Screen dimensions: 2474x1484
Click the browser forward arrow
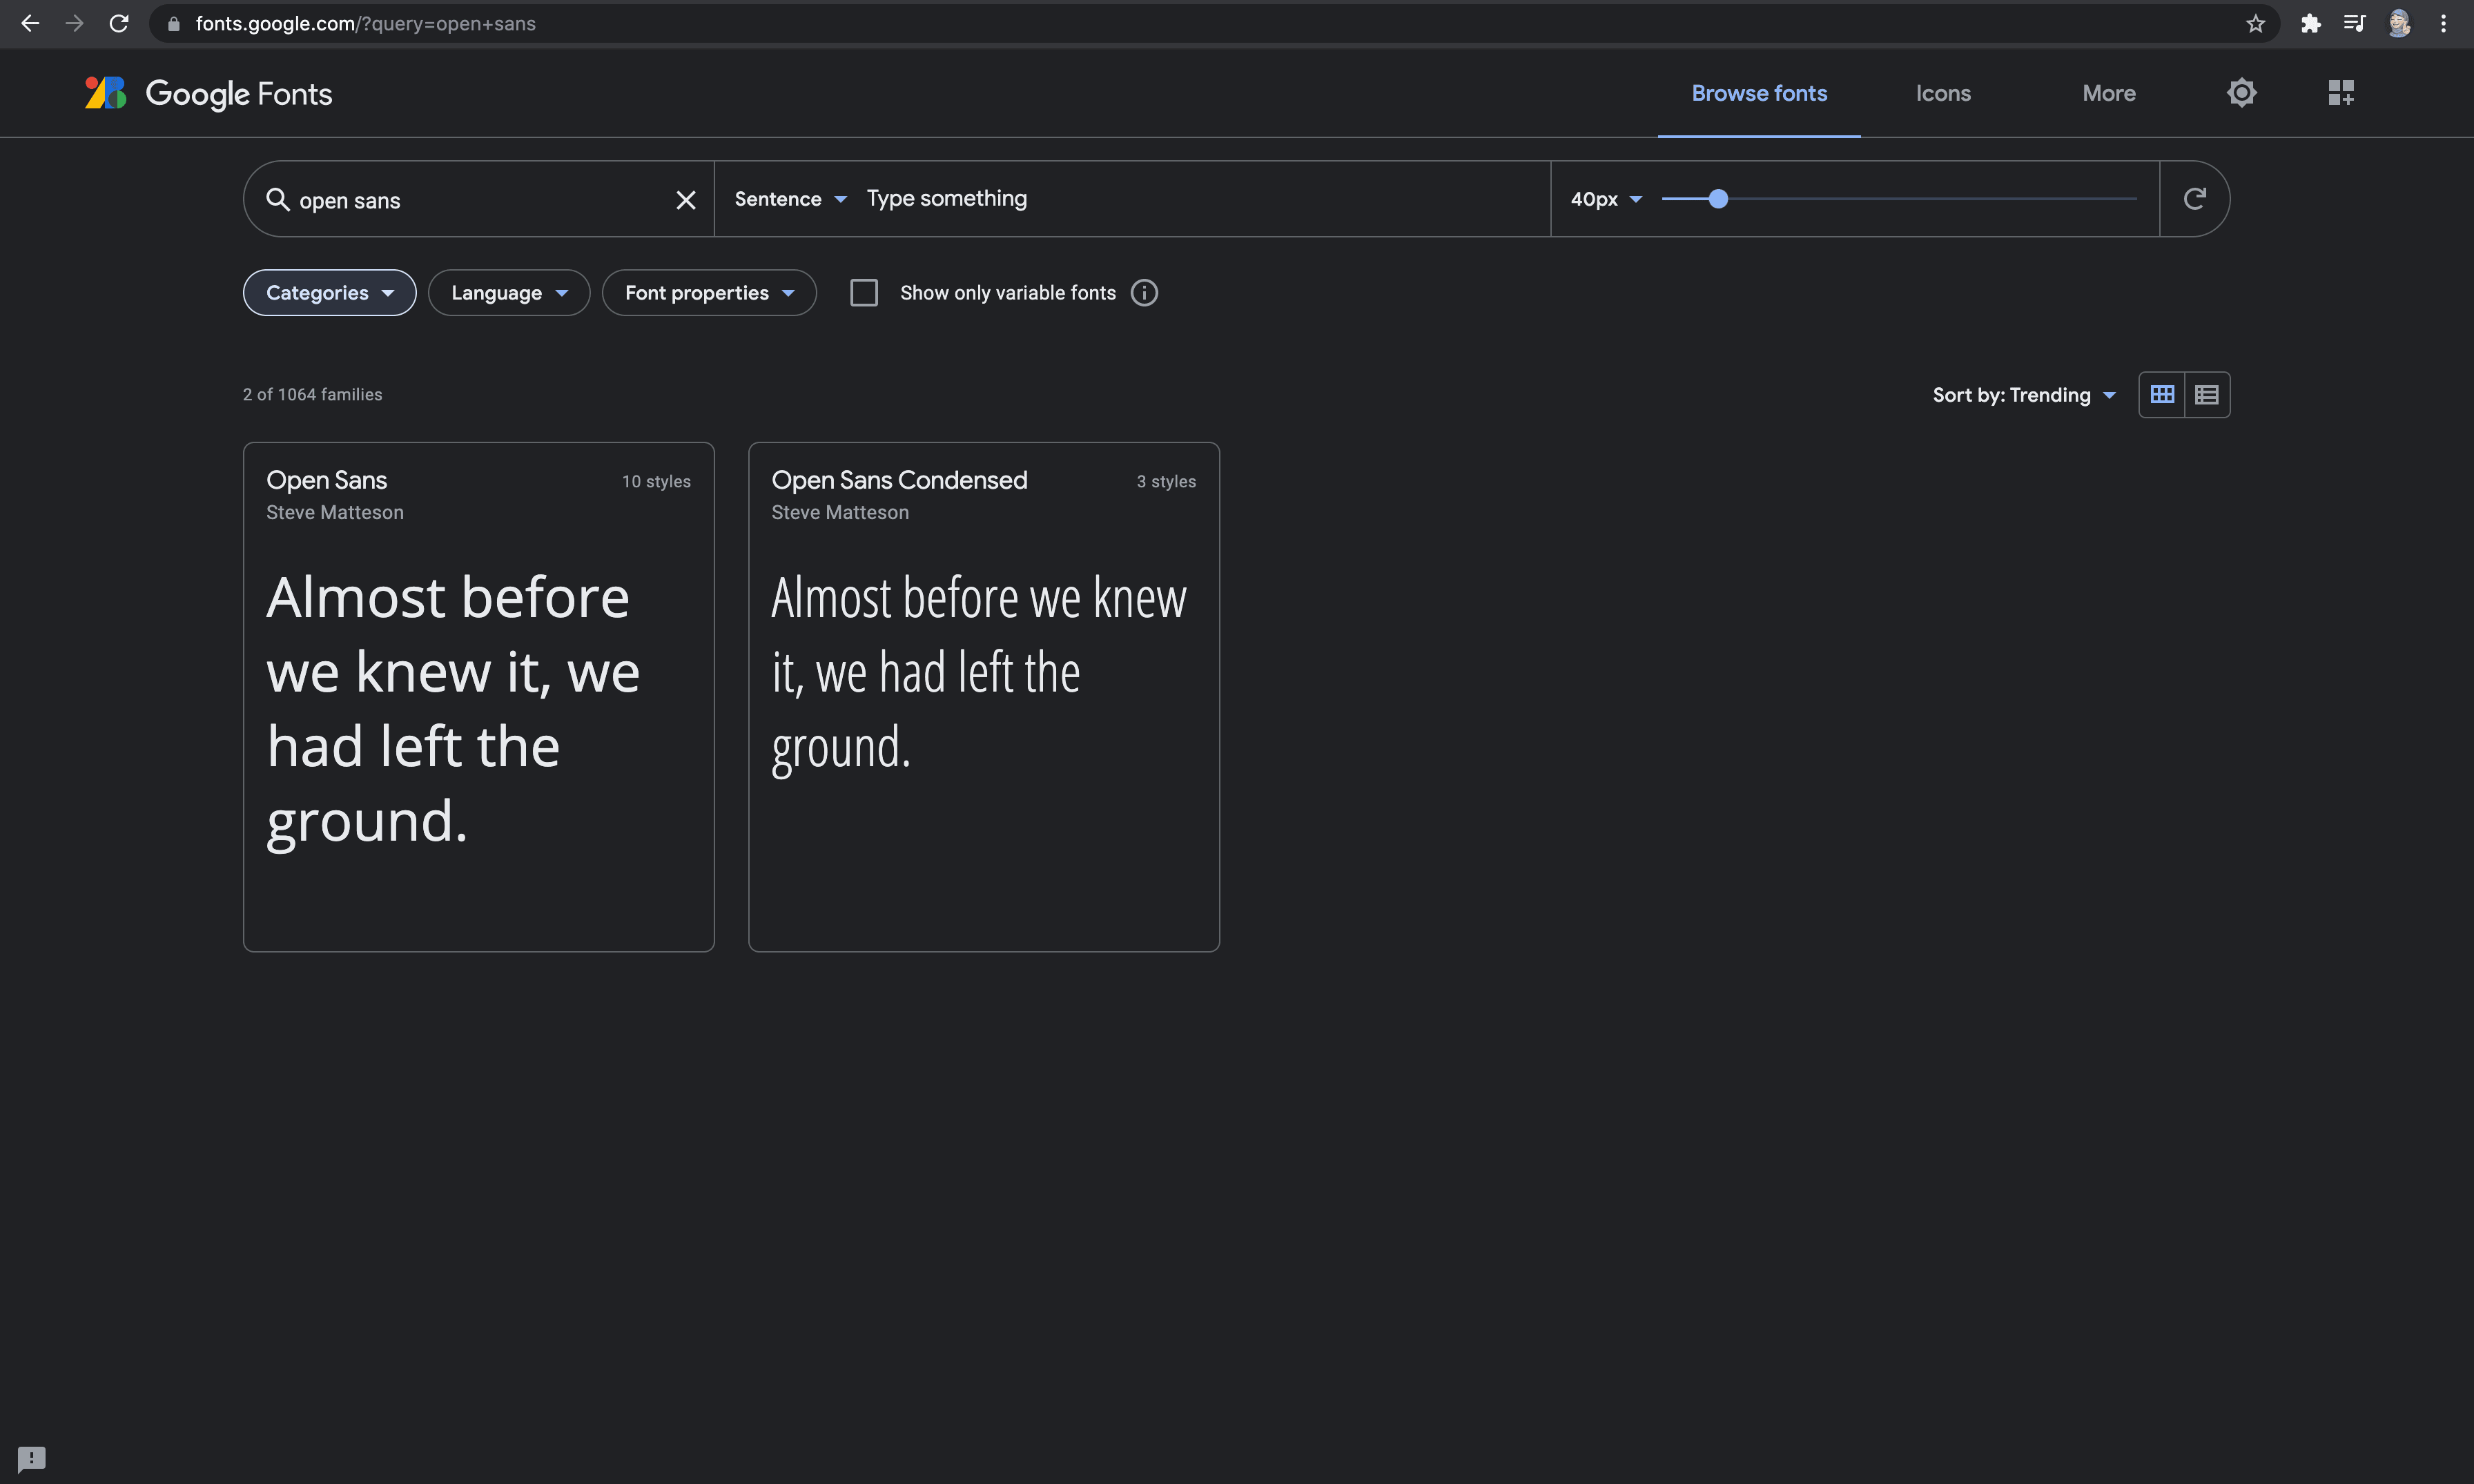(74, 23)
